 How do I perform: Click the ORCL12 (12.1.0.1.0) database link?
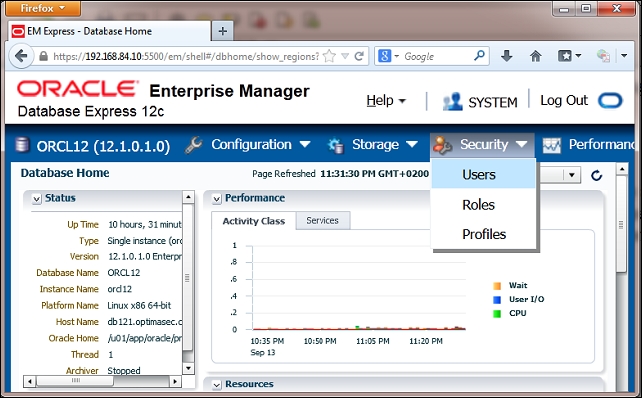(103, 146)
